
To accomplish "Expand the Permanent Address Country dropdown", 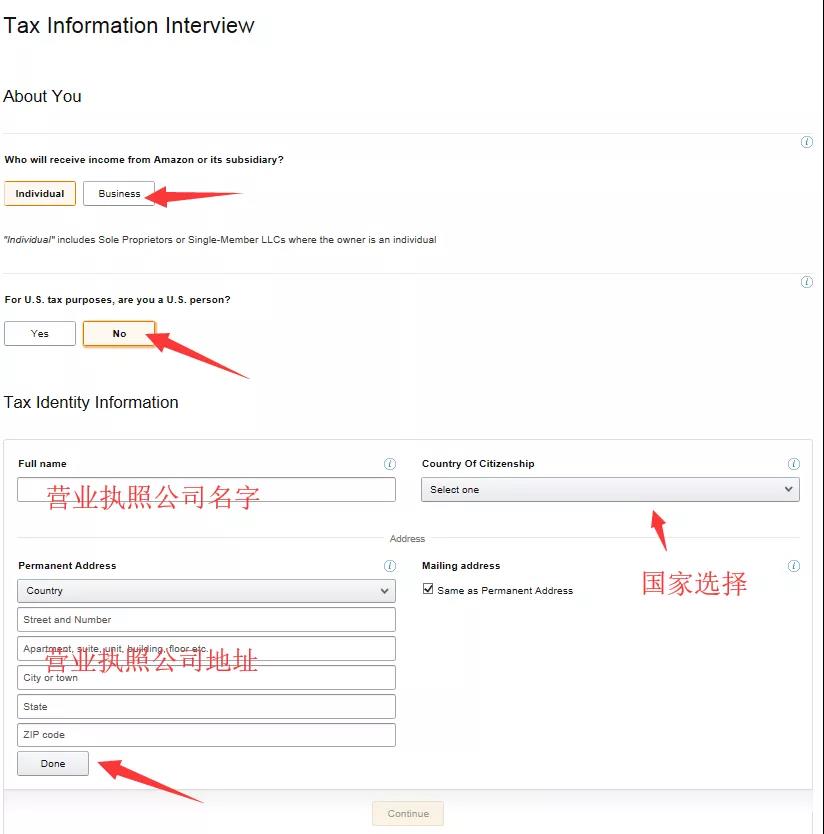I will [206, 591].
